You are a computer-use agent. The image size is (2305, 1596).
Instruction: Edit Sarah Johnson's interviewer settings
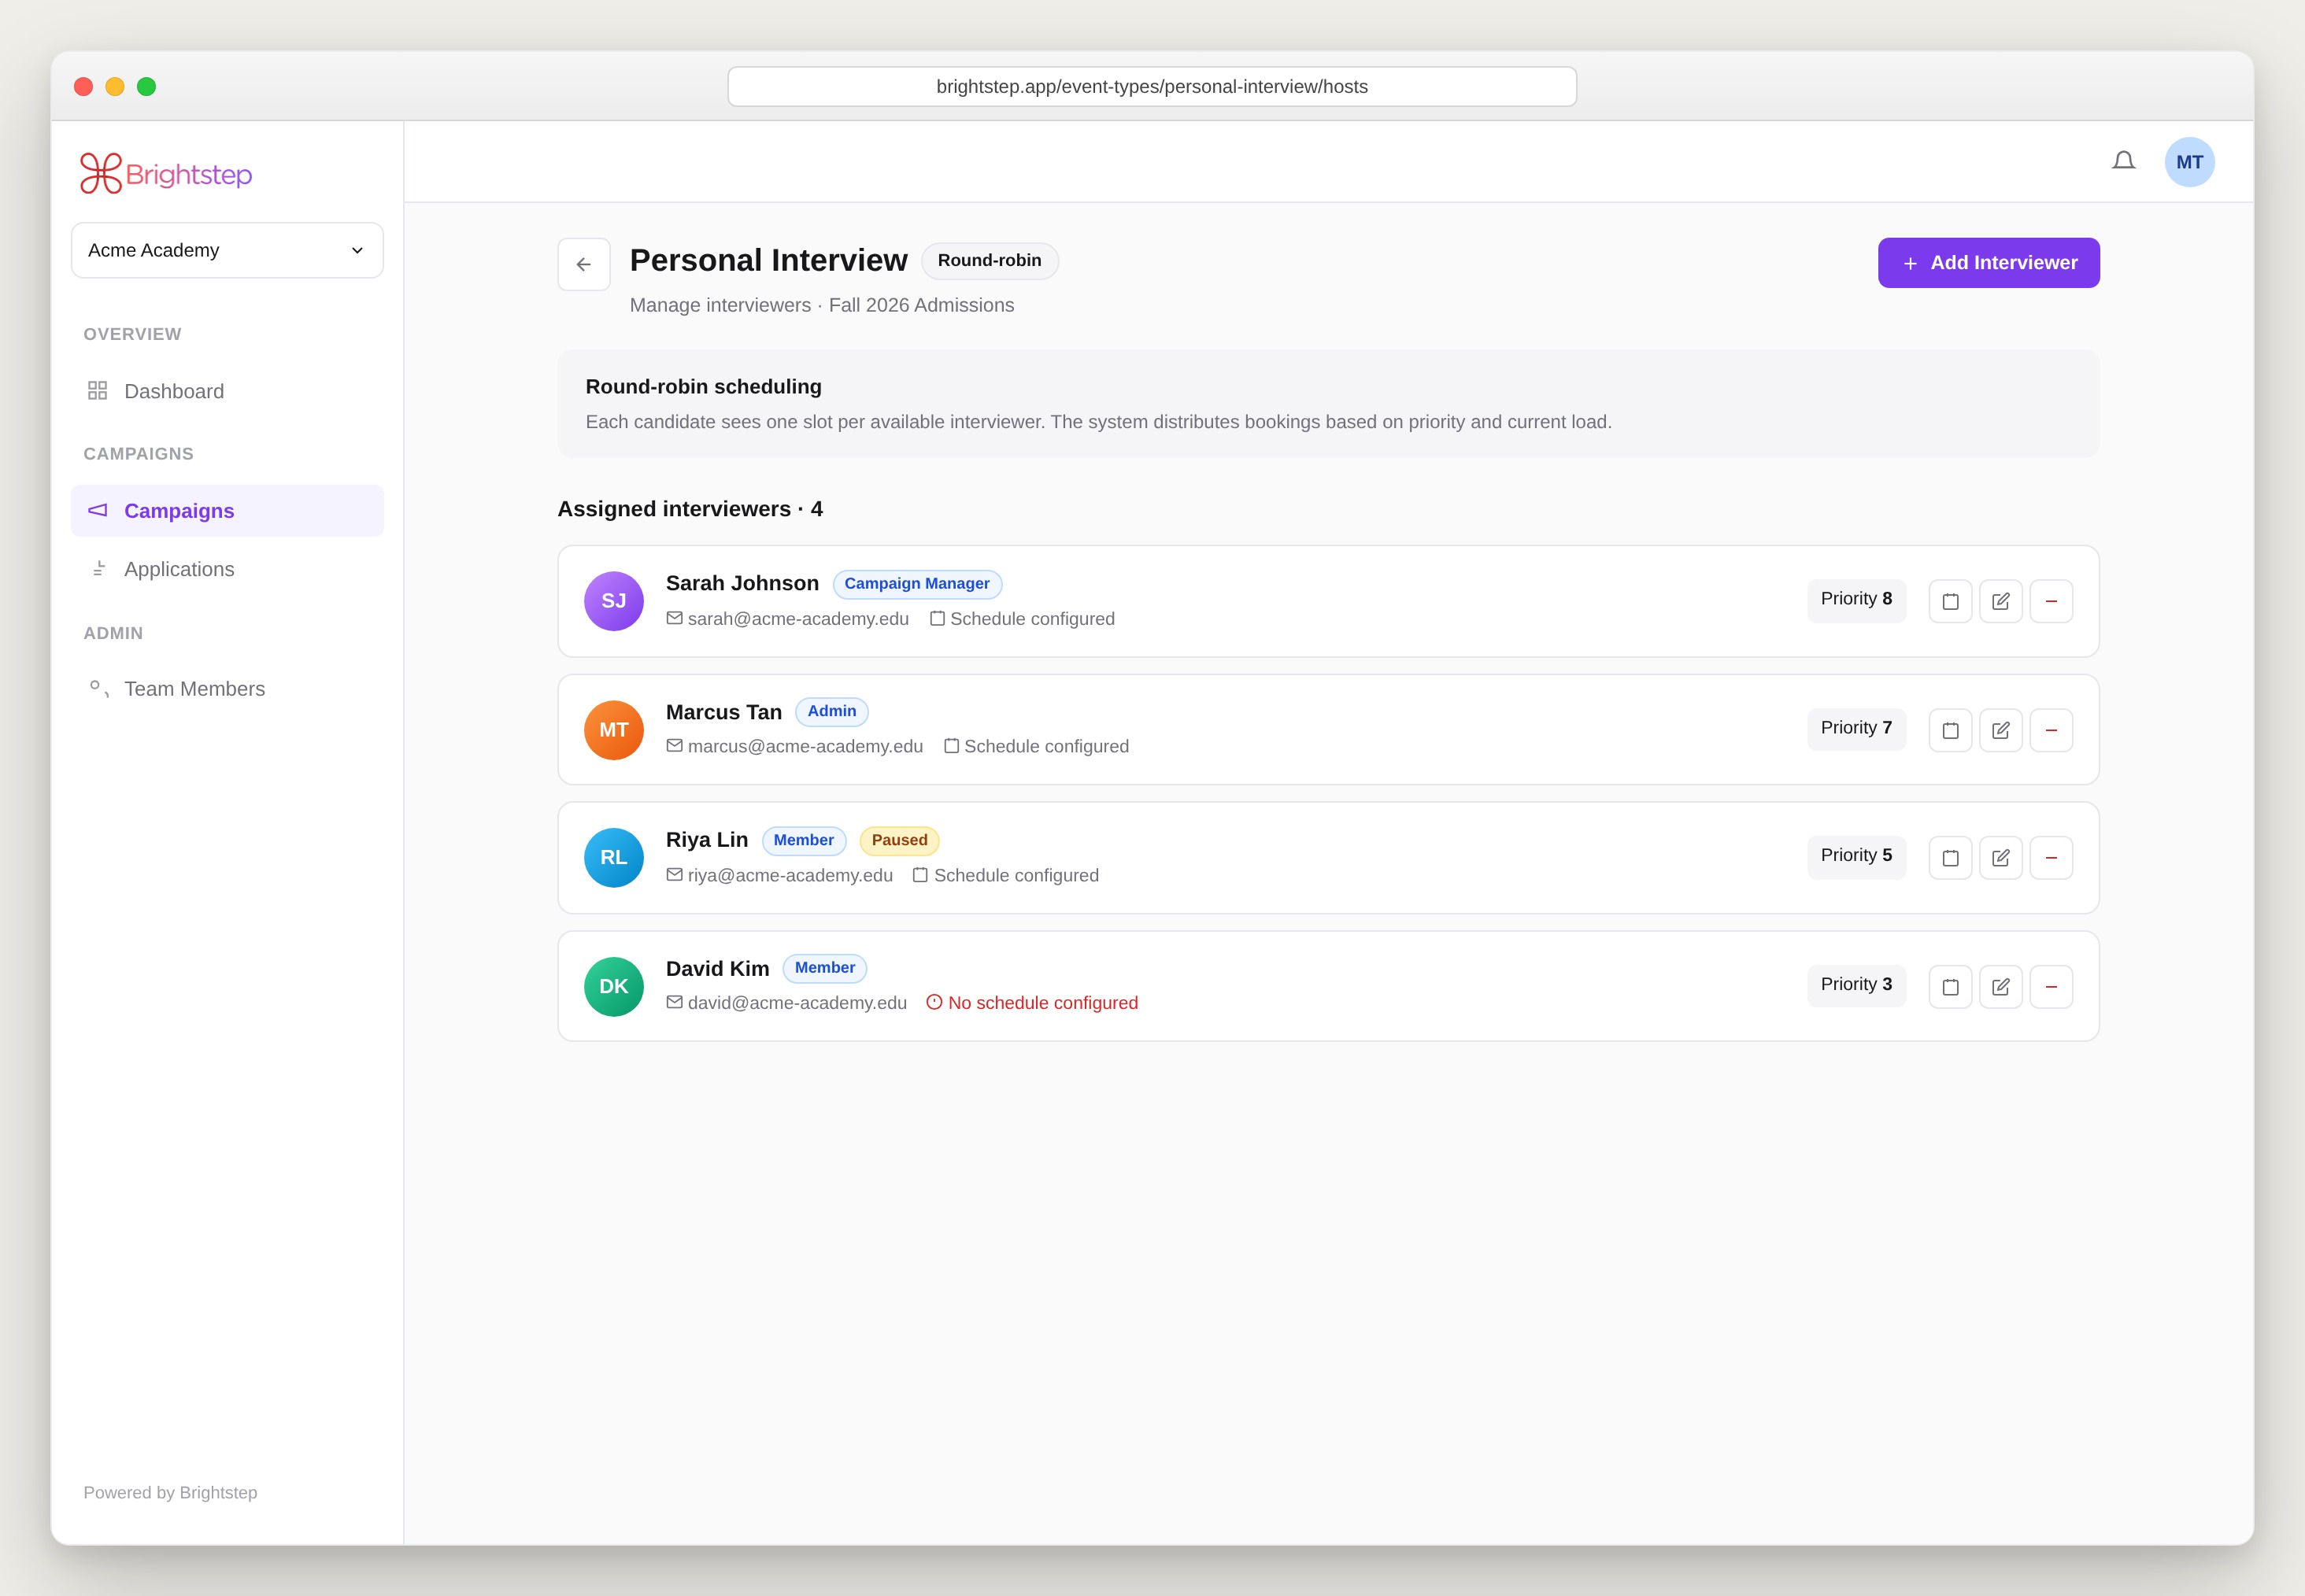[x=2001, y=601]
